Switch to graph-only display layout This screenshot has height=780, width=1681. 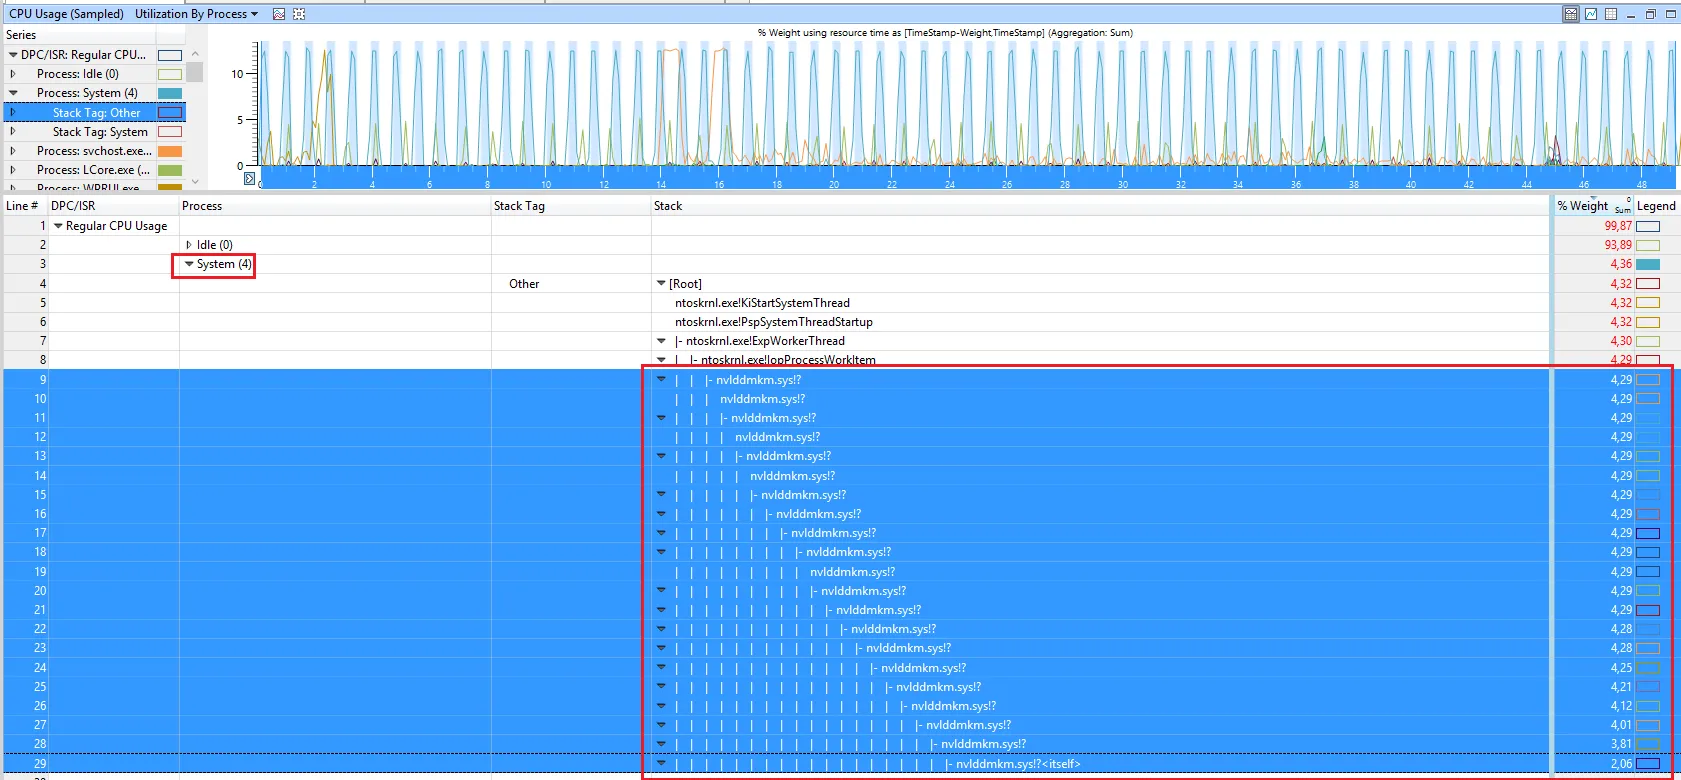(x=1591, y=14)
